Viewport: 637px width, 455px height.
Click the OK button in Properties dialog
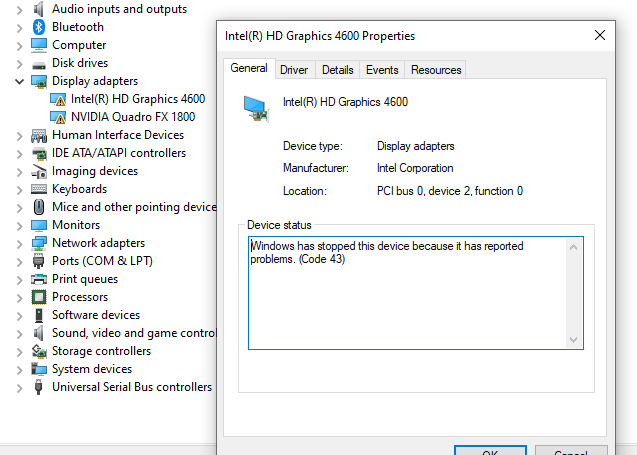tap(490, 451)
